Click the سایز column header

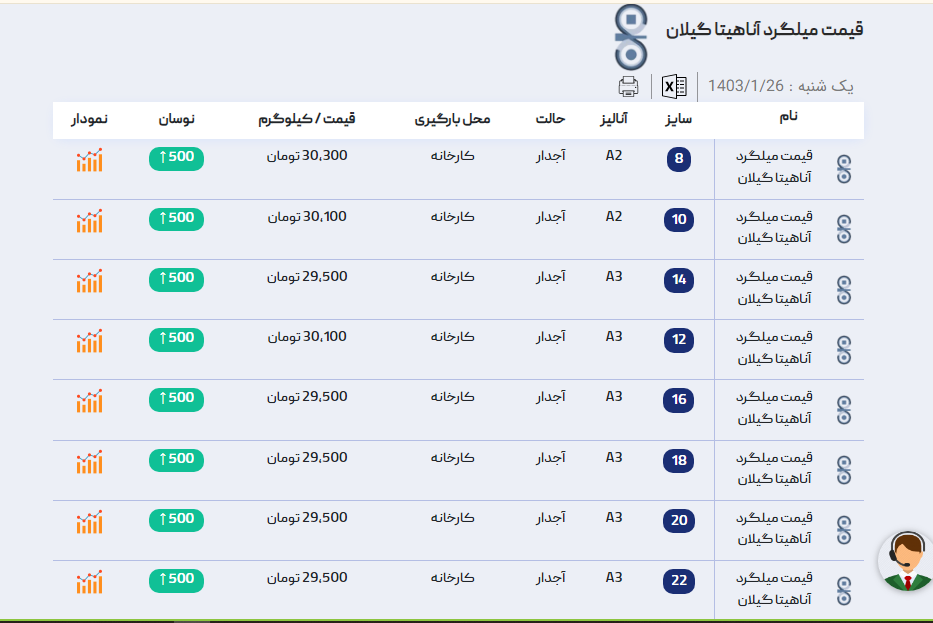679,119
